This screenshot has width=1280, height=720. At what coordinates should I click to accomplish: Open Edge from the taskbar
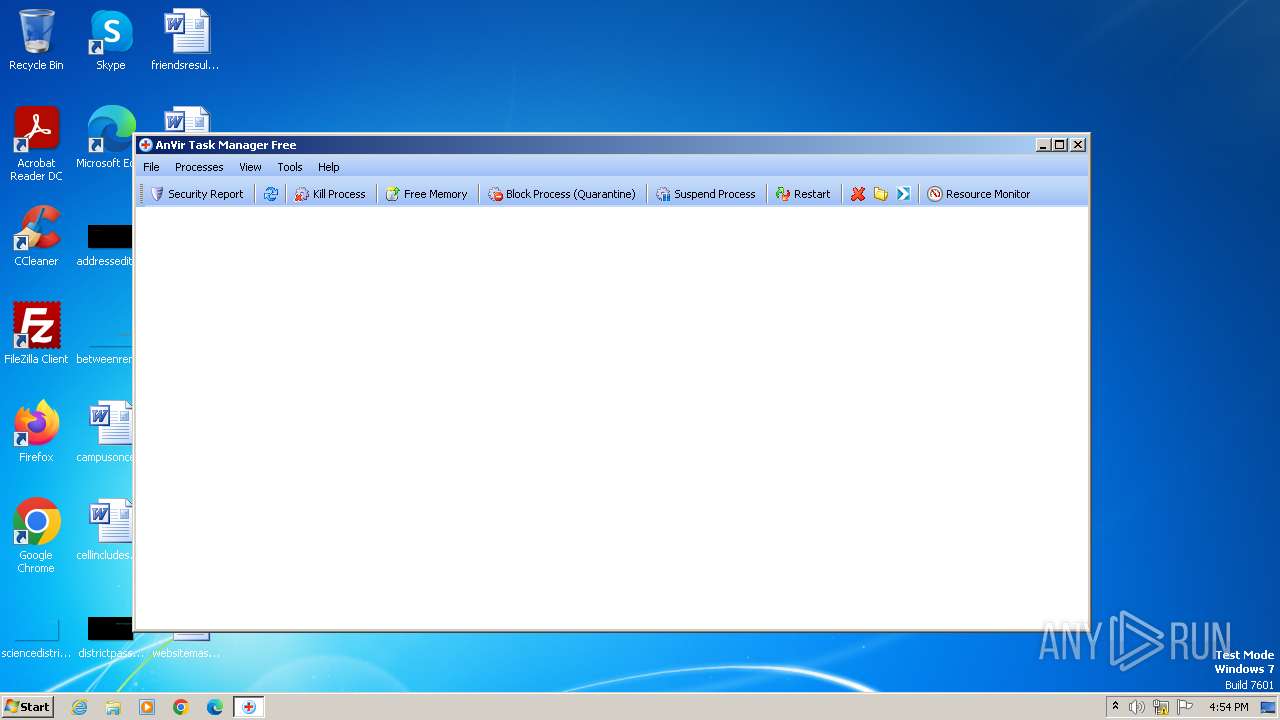[215, 707]
